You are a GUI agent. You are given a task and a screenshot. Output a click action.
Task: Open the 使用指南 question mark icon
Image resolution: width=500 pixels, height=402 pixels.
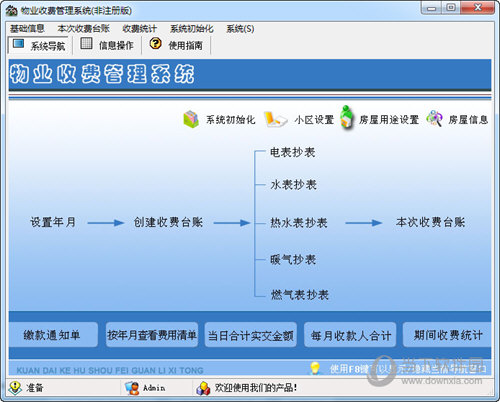(155, 43)
